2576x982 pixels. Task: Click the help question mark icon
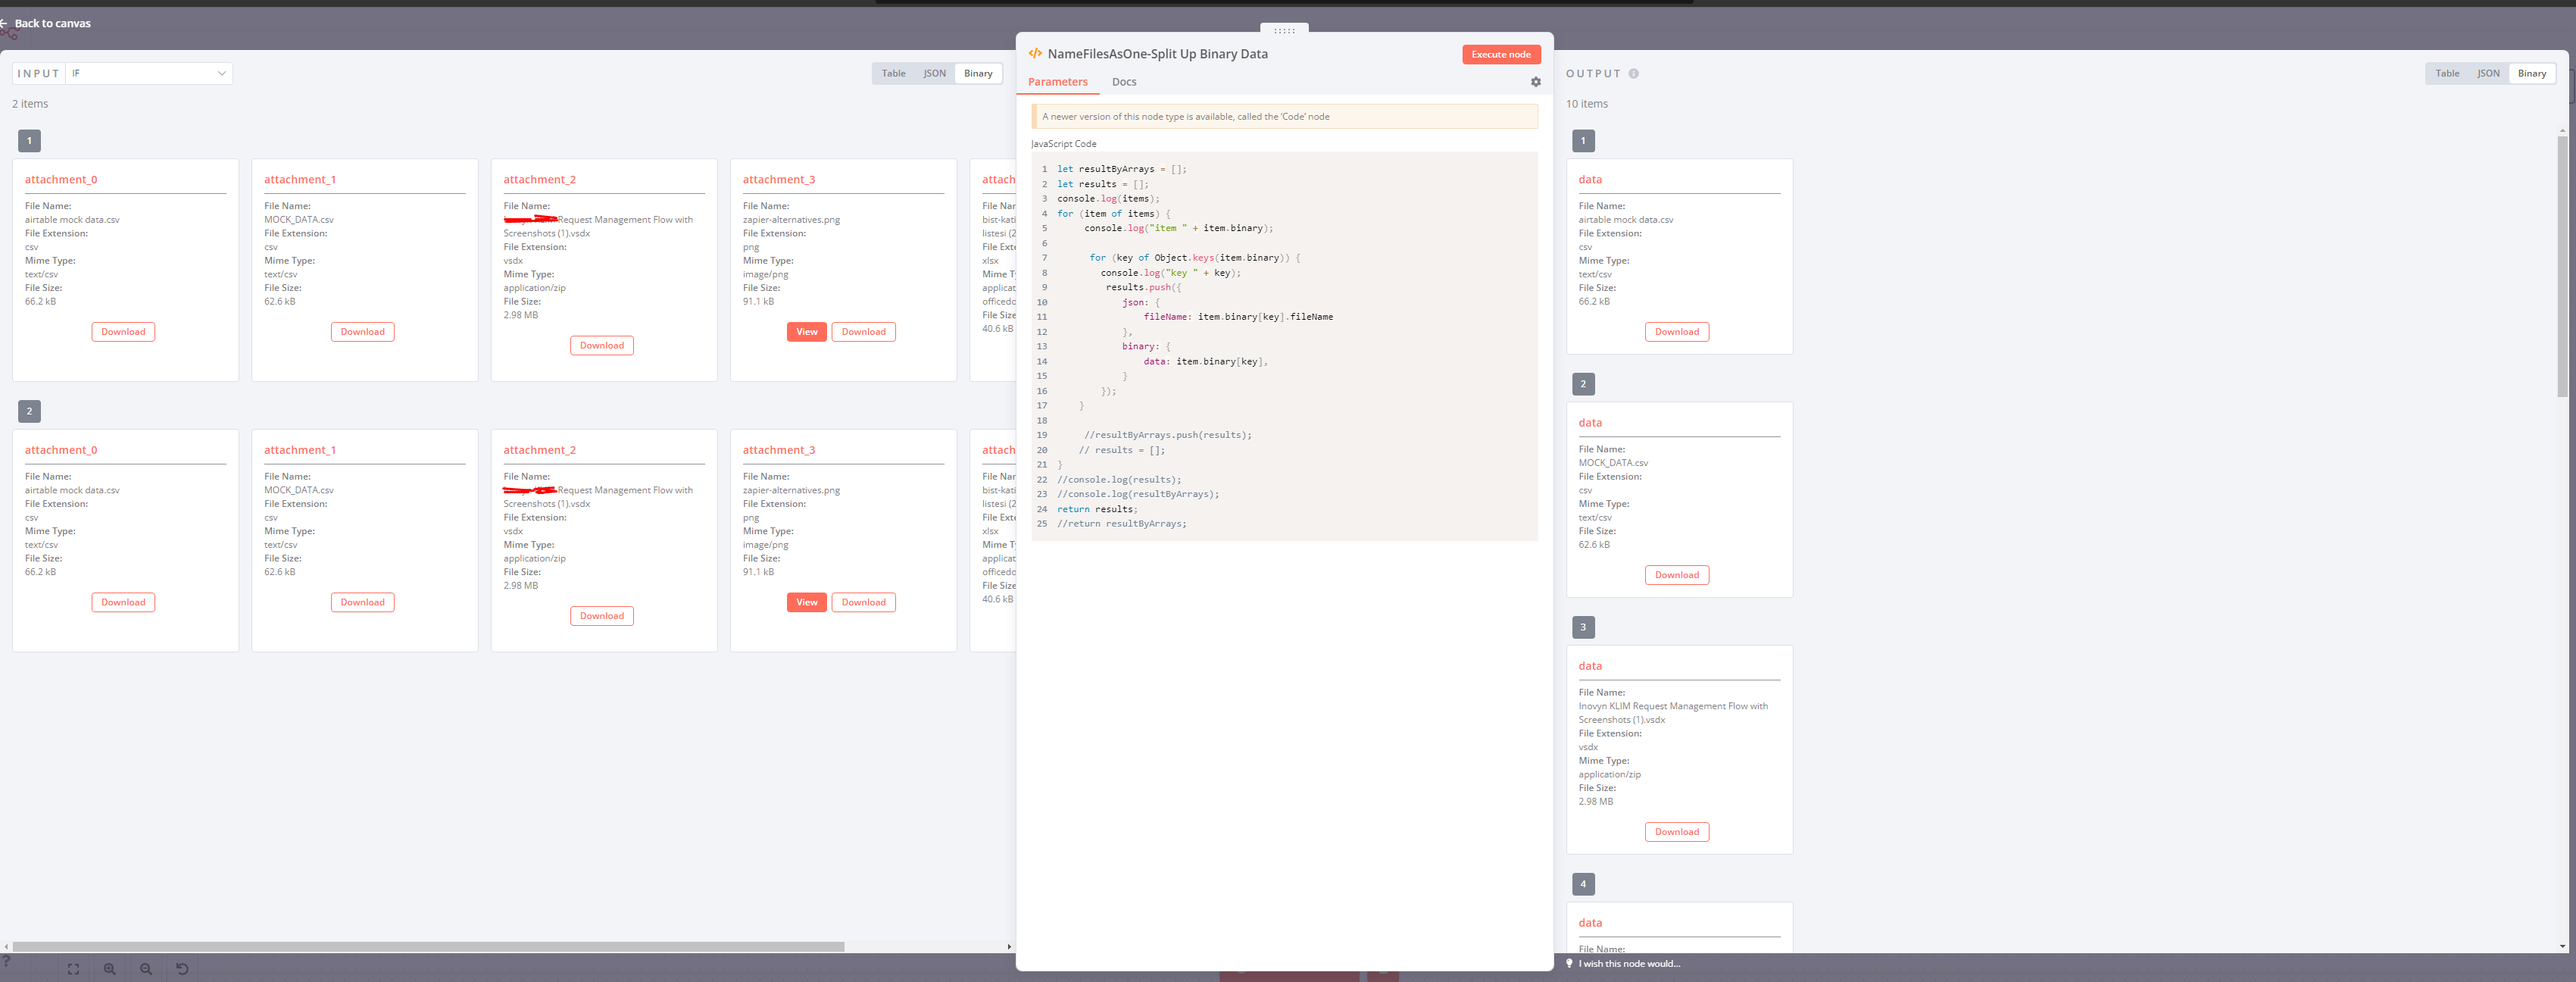tap(6, 961)
